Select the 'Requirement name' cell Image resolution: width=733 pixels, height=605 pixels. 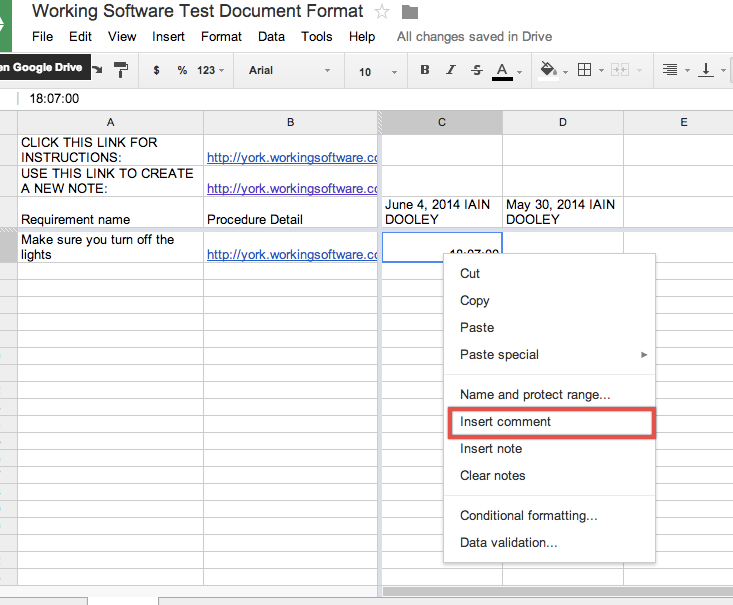pos(110,212)
